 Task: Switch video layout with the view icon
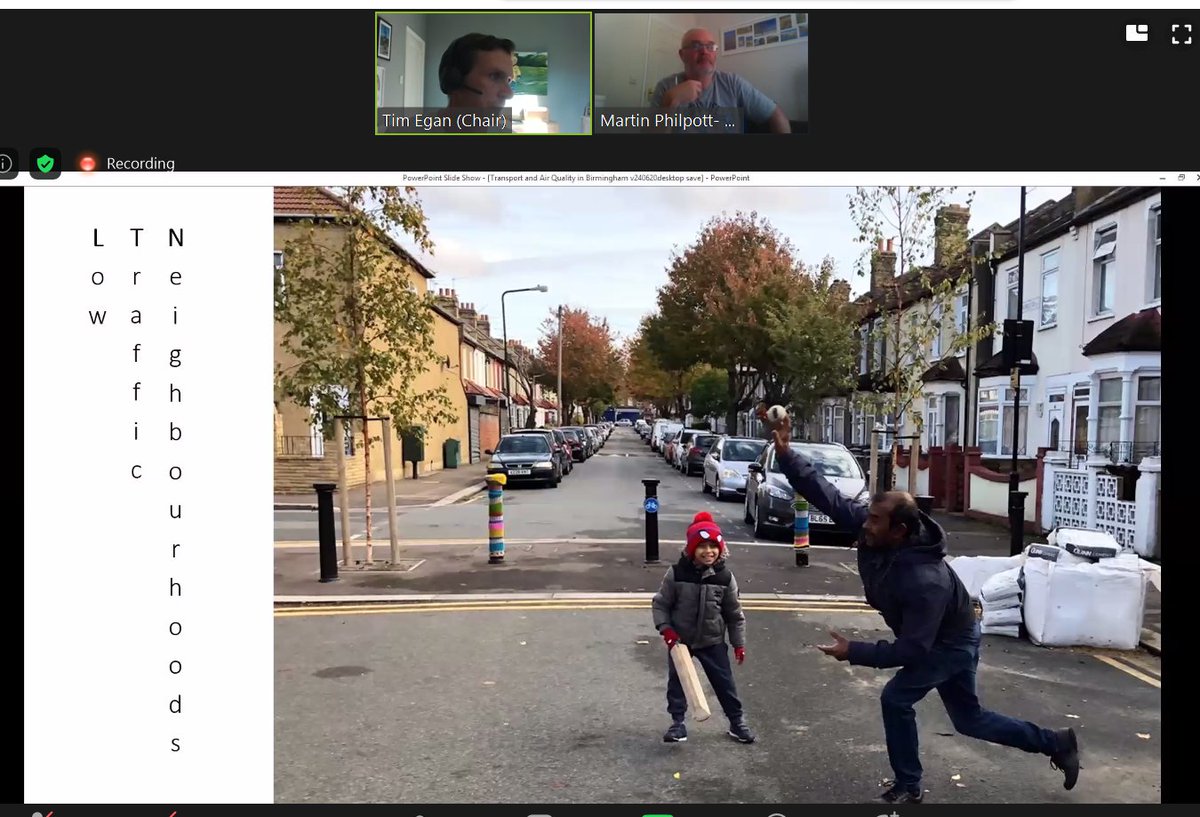click(x=1137, y=33)
